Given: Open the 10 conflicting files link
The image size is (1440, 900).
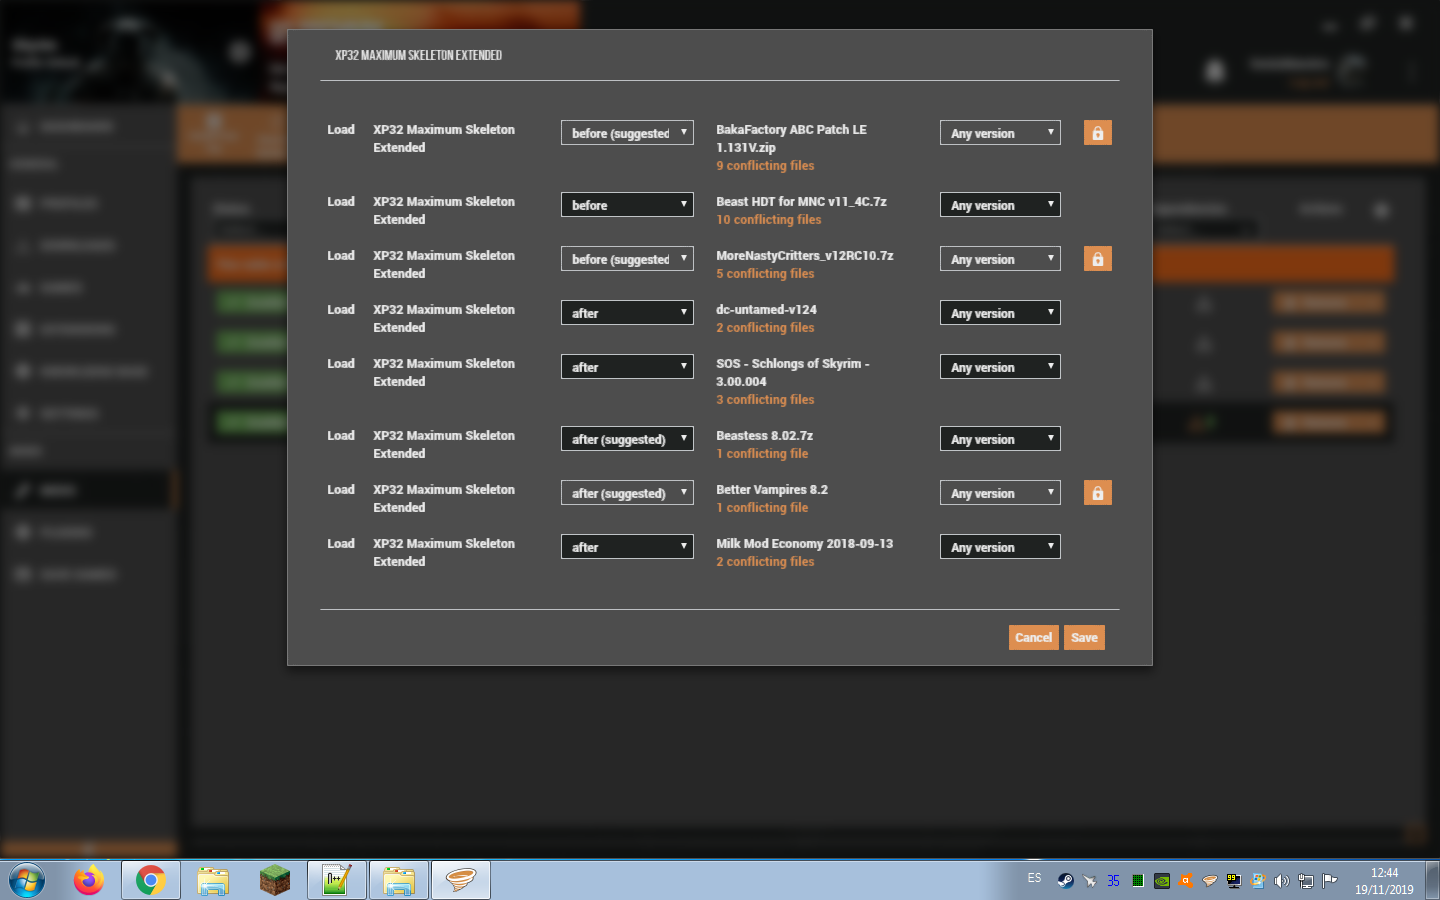Looking at the screenshot, I should 769,220.
